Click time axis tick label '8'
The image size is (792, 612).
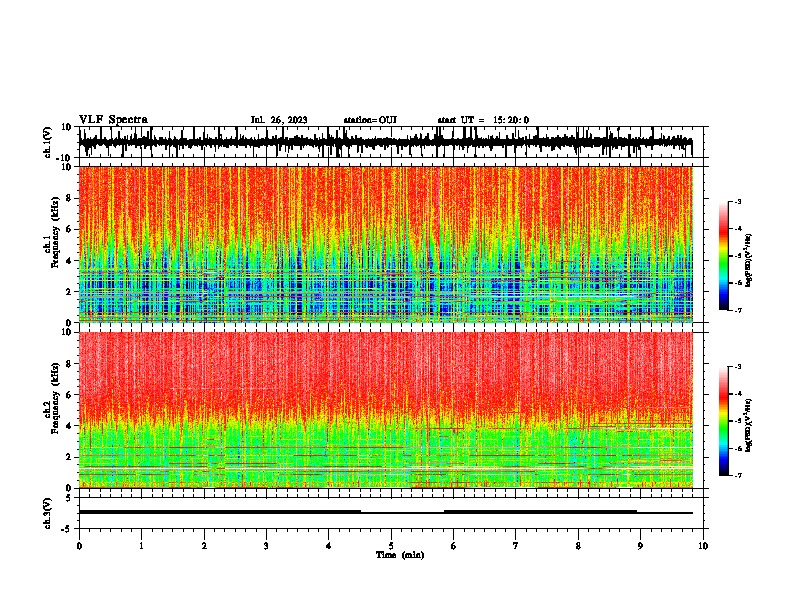(578, 546)
